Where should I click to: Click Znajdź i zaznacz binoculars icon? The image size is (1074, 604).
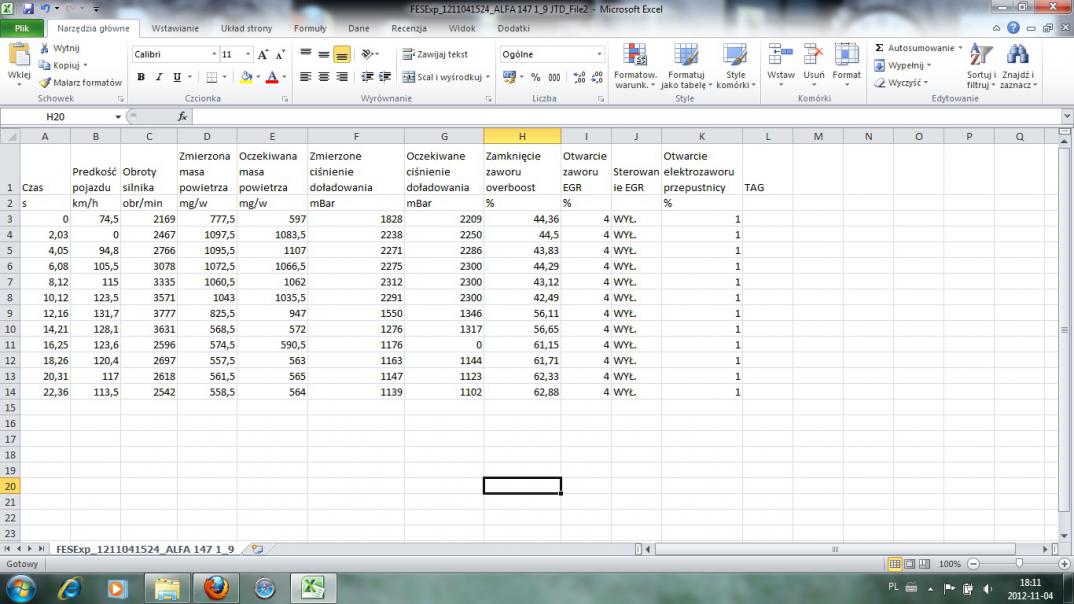(x=1017, y=56)
